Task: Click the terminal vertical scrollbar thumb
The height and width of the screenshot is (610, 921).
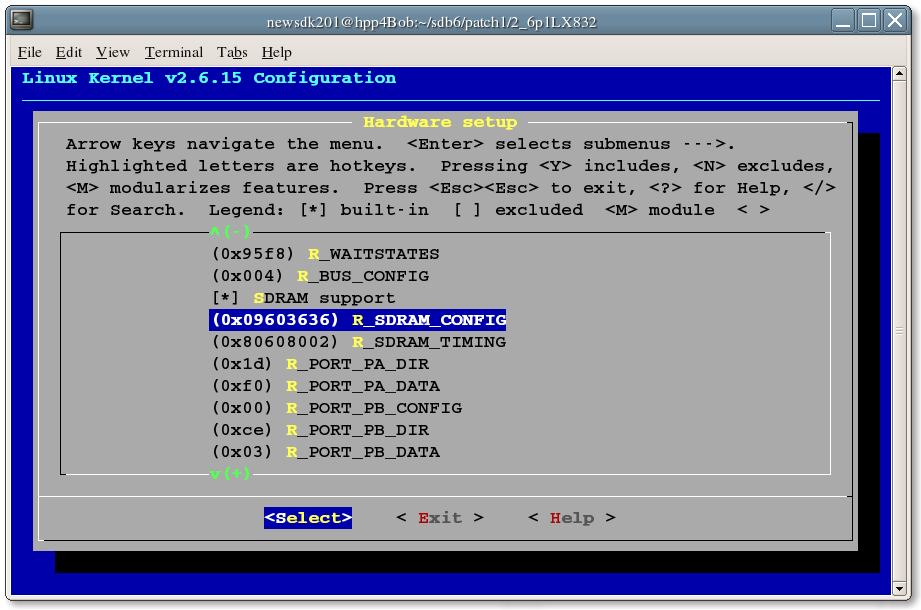Action: click(x=899, y=331)
